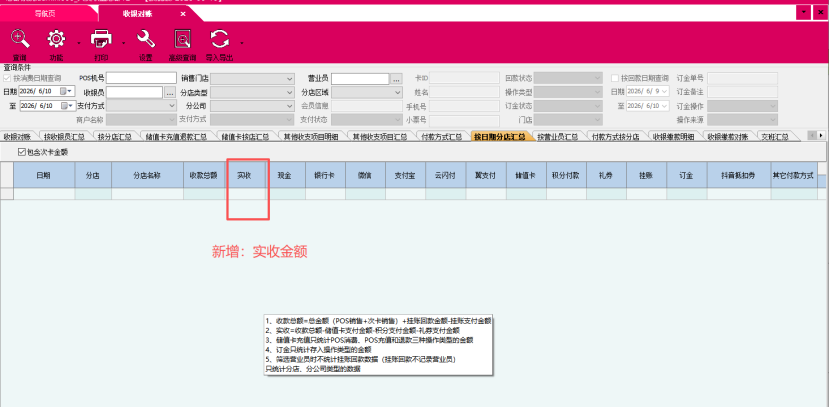Close the 收银对账 top tab with its X
Screen dimensions: 829x407
[x=183, y=14]
